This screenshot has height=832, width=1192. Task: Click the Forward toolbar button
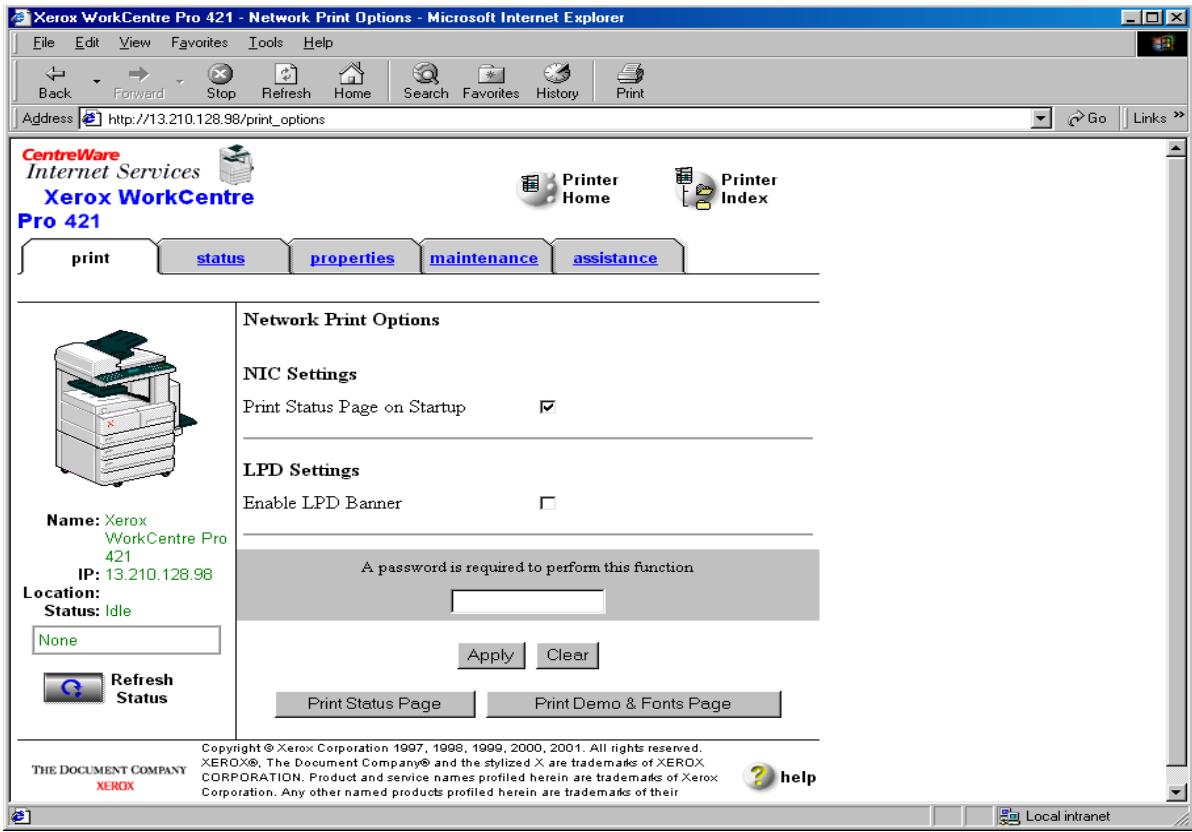click(138, 81)
